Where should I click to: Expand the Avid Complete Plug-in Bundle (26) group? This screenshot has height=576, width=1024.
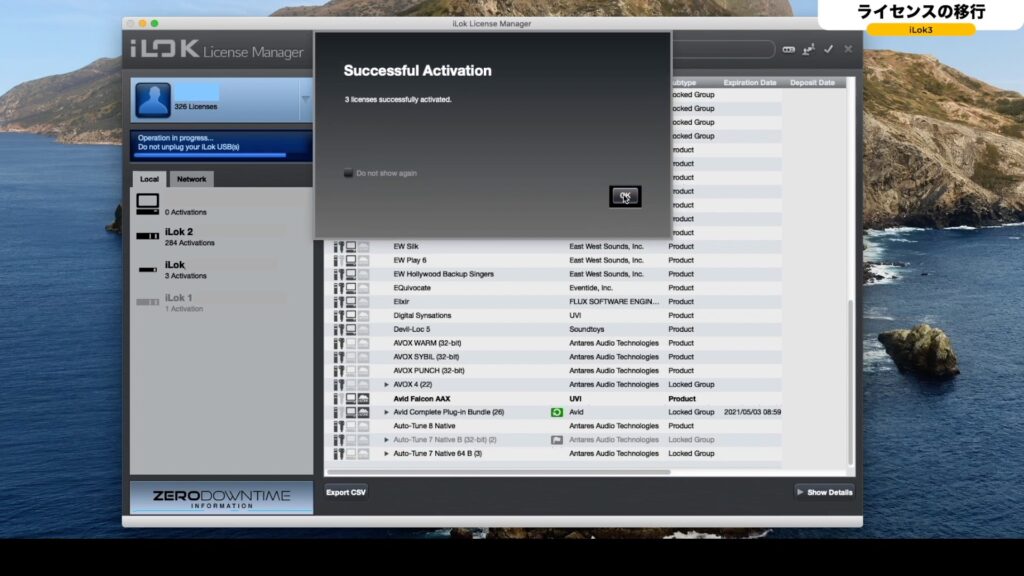point(386,412)
